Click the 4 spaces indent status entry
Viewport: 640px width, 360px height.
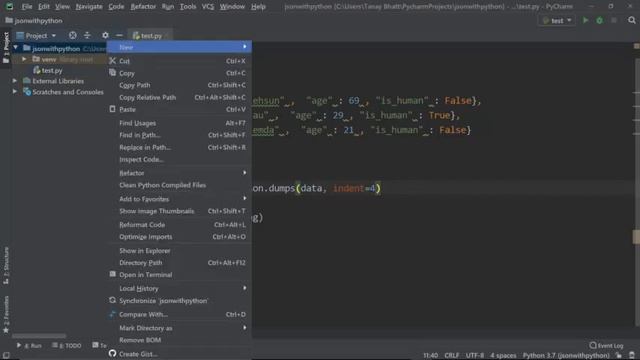click(503, 356)
